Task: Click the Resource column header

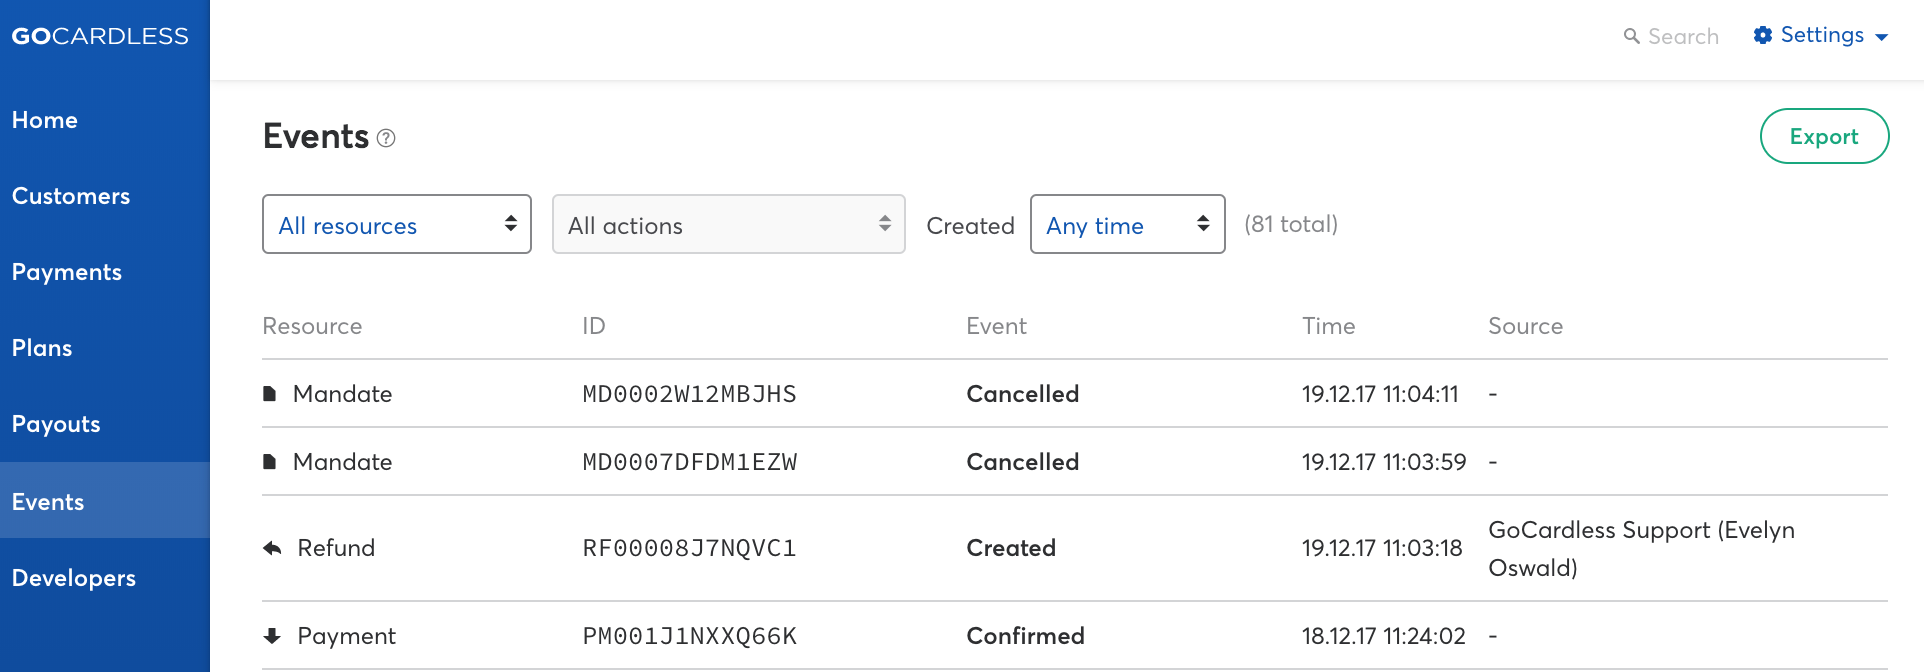Action: tap(312, 326)
